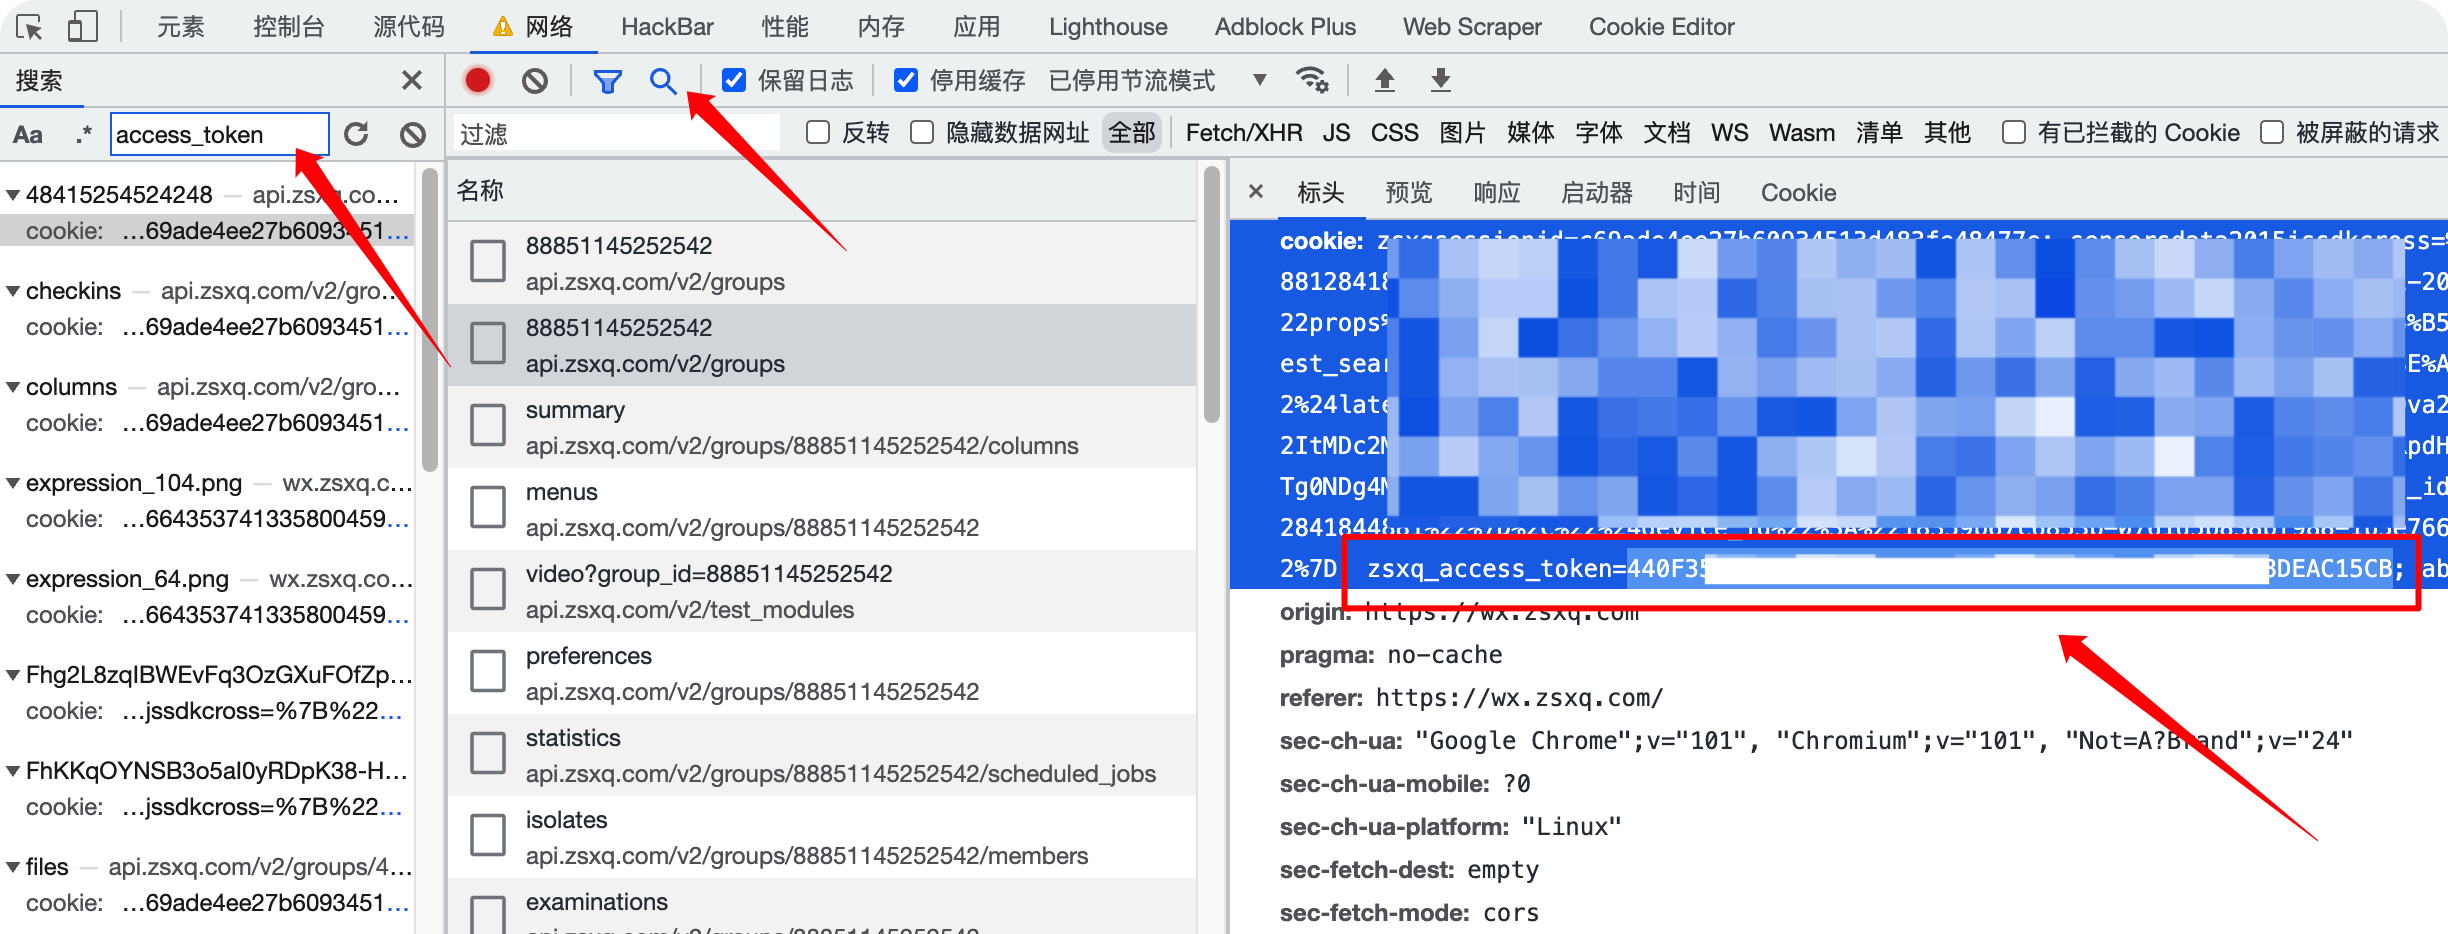This screenshot has height=934, width=2448.
Task: Enable hide data URLs checkbox
Action: [x=922, y=133]
